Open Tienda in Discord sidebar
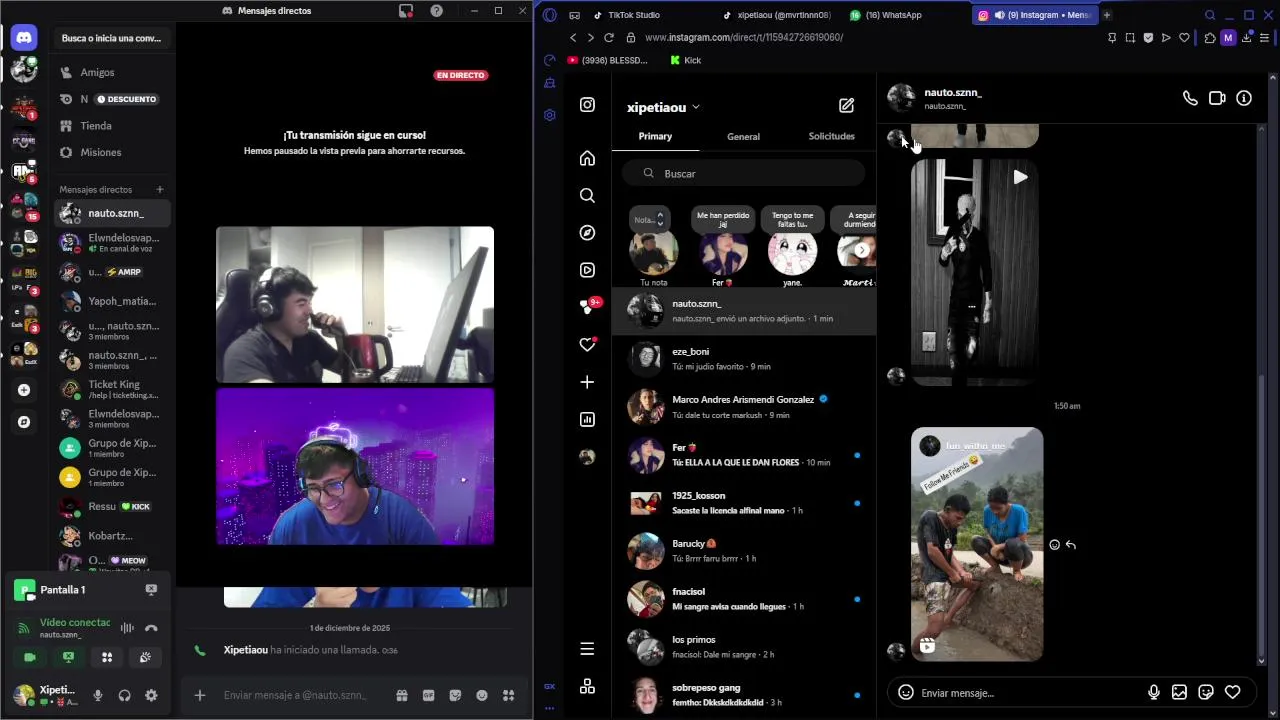This screenshot has width=1280, height=720. (x=112, y=126)
